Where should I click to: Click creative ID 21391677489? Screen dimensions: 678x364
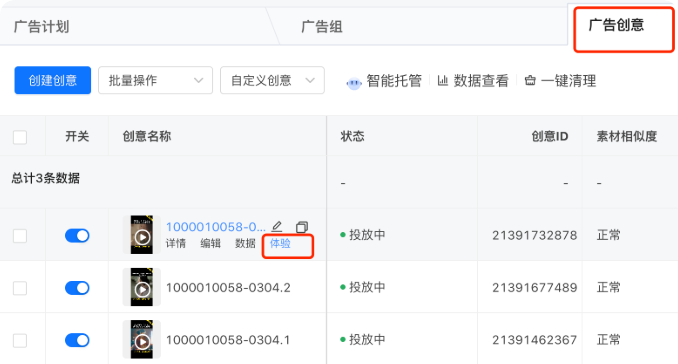pyautogui.click(x=535, y=288)
